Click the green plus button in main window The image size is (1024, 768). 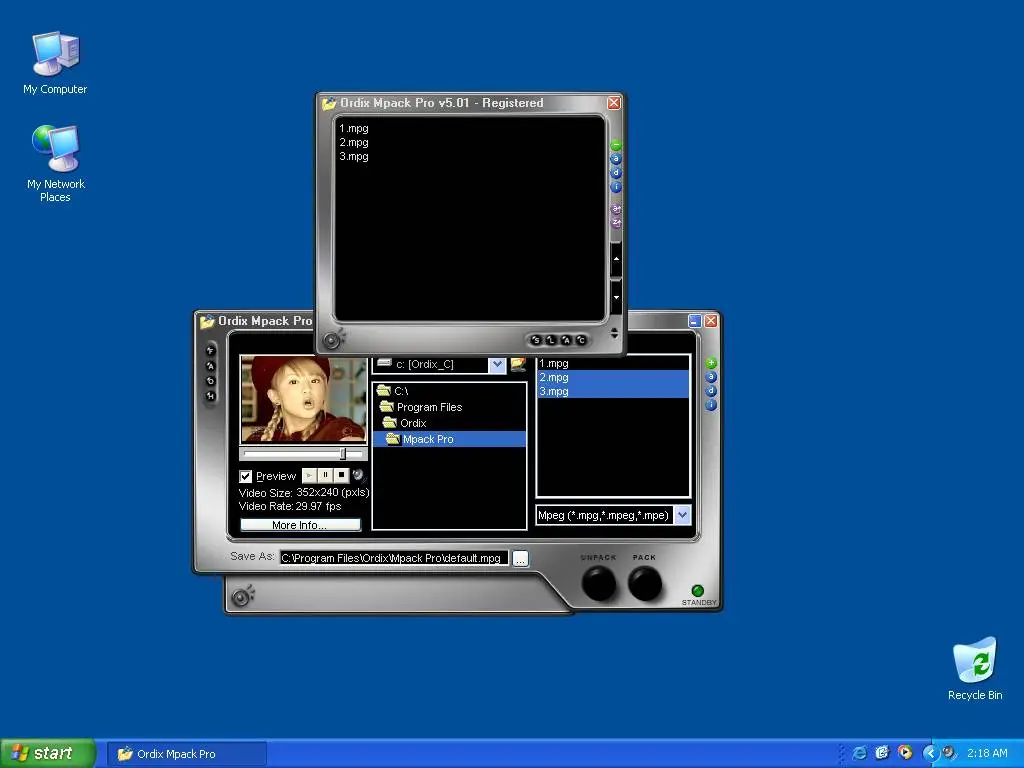[711, 363]
